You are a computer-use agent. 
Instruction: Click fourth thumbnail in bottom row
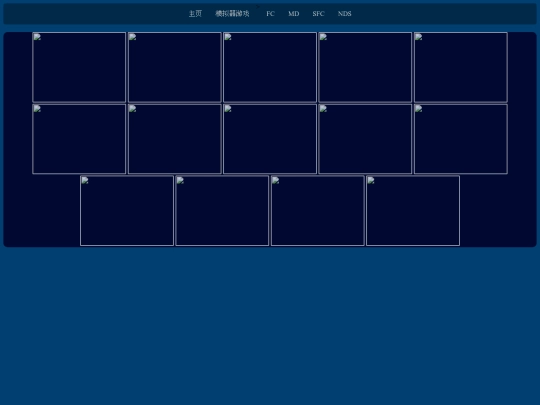click(413, 211)
